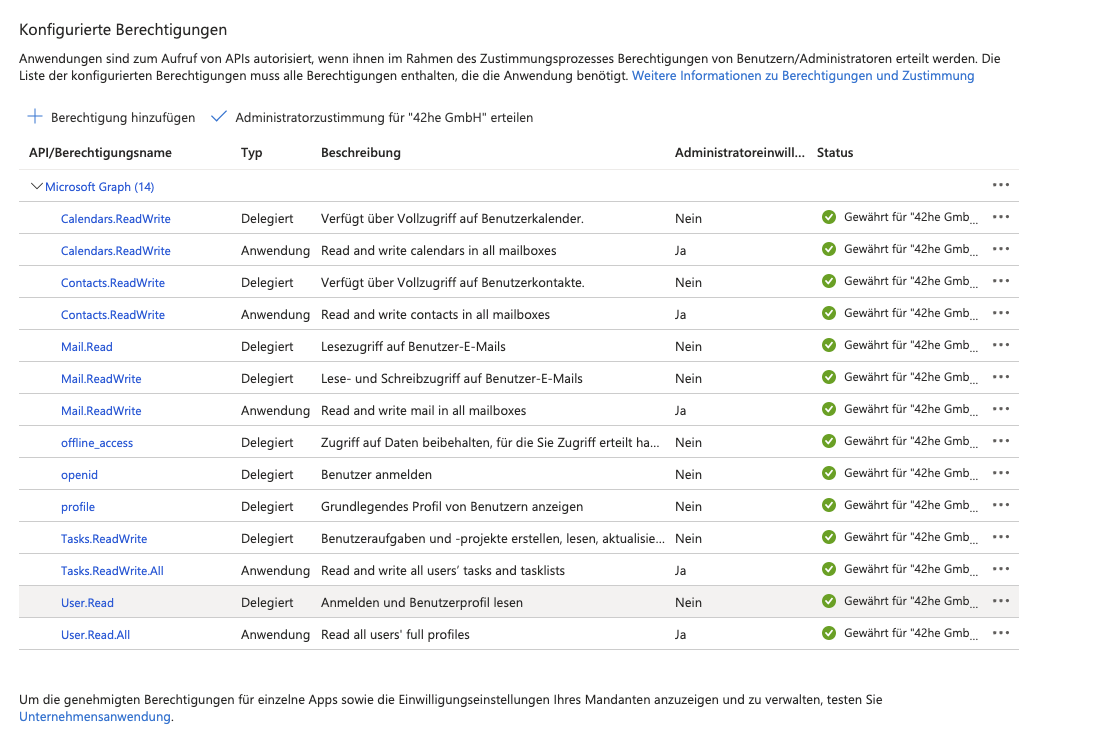Select description 'Benutzer anmelden'
This screenshot has width=1096, height=750.
pyautogui.click(x=376, y=475)
